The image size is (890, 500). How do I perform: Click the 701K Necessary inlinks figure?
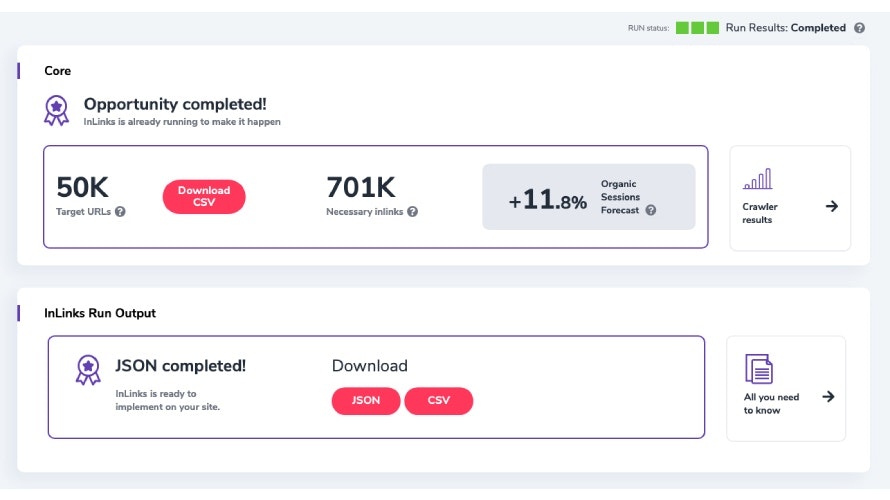[x=361, y=188]
